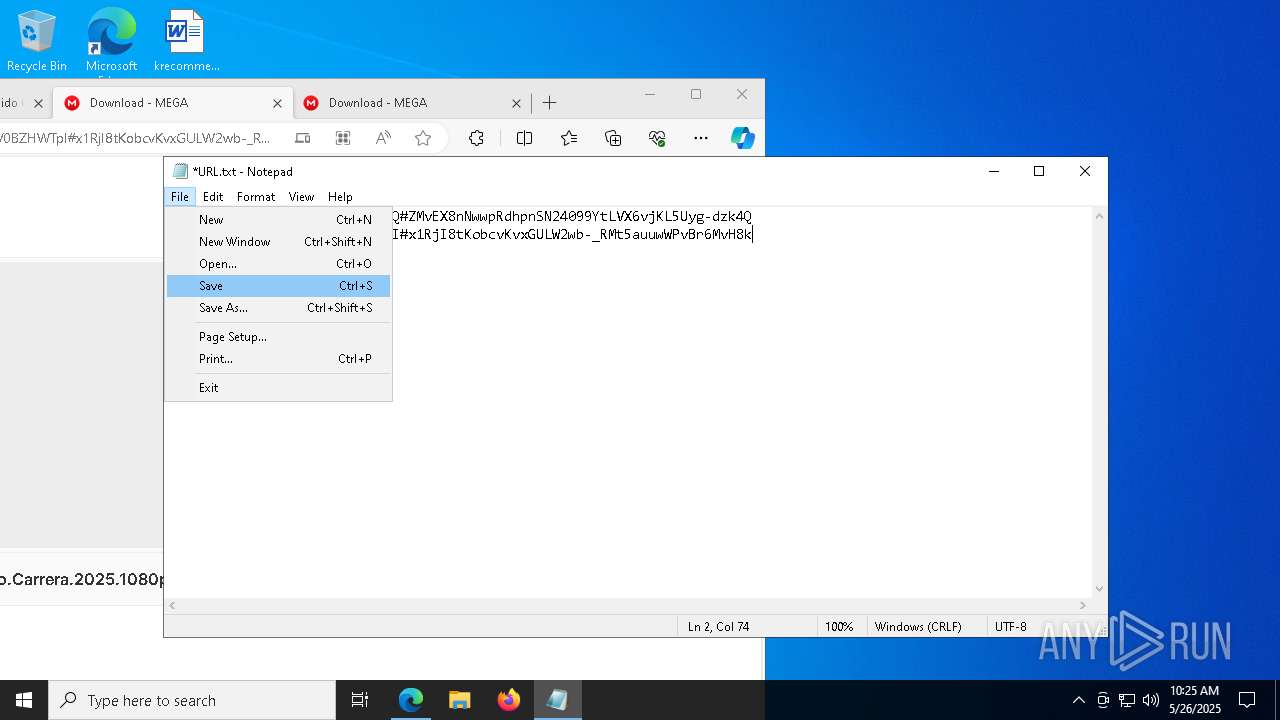Viewport: 1280px width, 720px height.
Task: Click the second text line in Notepad
Action: coord(572,234)
